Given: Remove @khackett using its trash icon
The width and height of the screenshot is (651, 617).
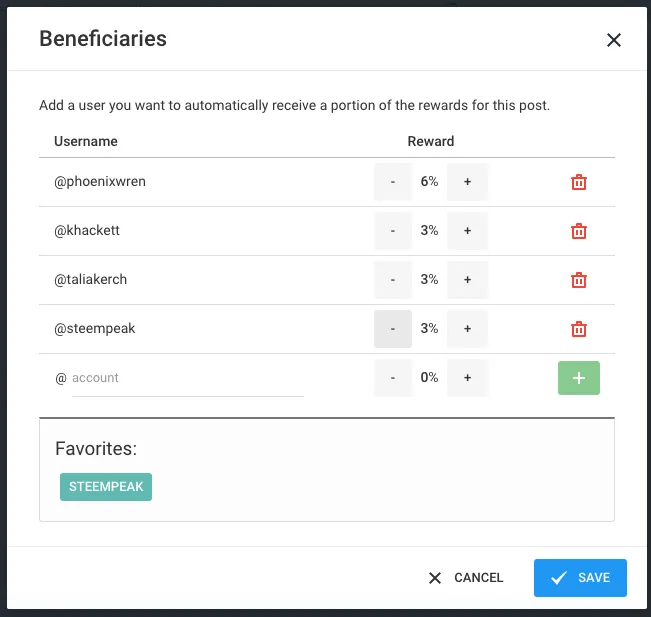Looking at the screenshot, I should (x=578, y=231).
